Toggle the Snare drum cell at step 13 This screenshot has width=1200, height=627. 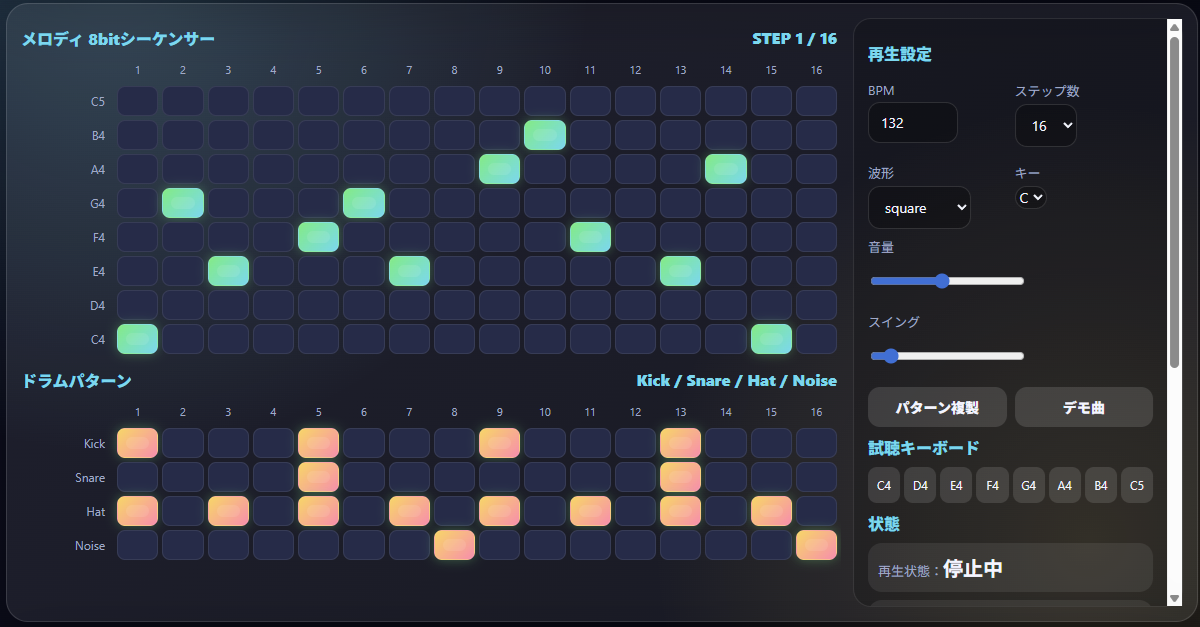(x=680, y=477)
